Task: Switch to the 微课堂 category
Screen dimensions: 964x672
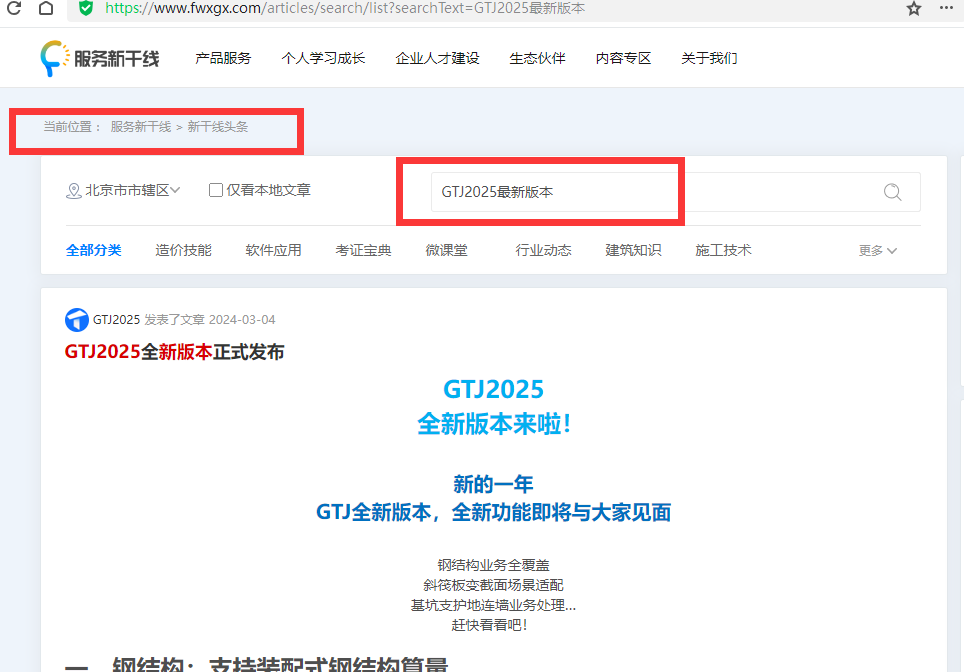Action: click(446, 250)
